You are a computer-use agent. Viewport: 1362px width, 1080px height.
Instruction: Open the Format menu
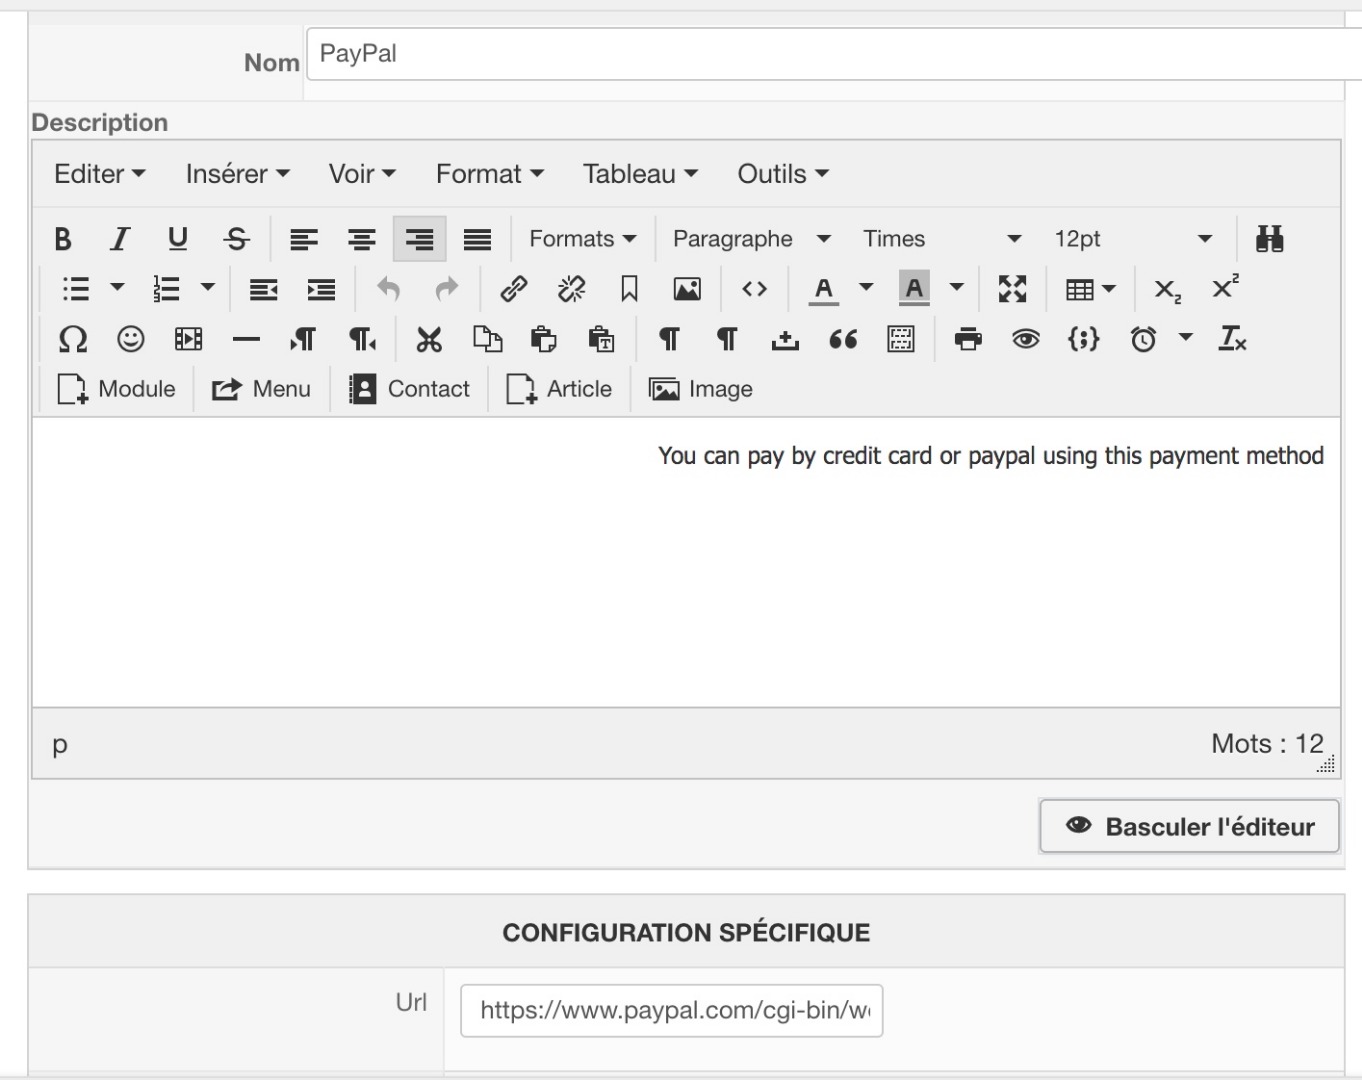[490, 174]
